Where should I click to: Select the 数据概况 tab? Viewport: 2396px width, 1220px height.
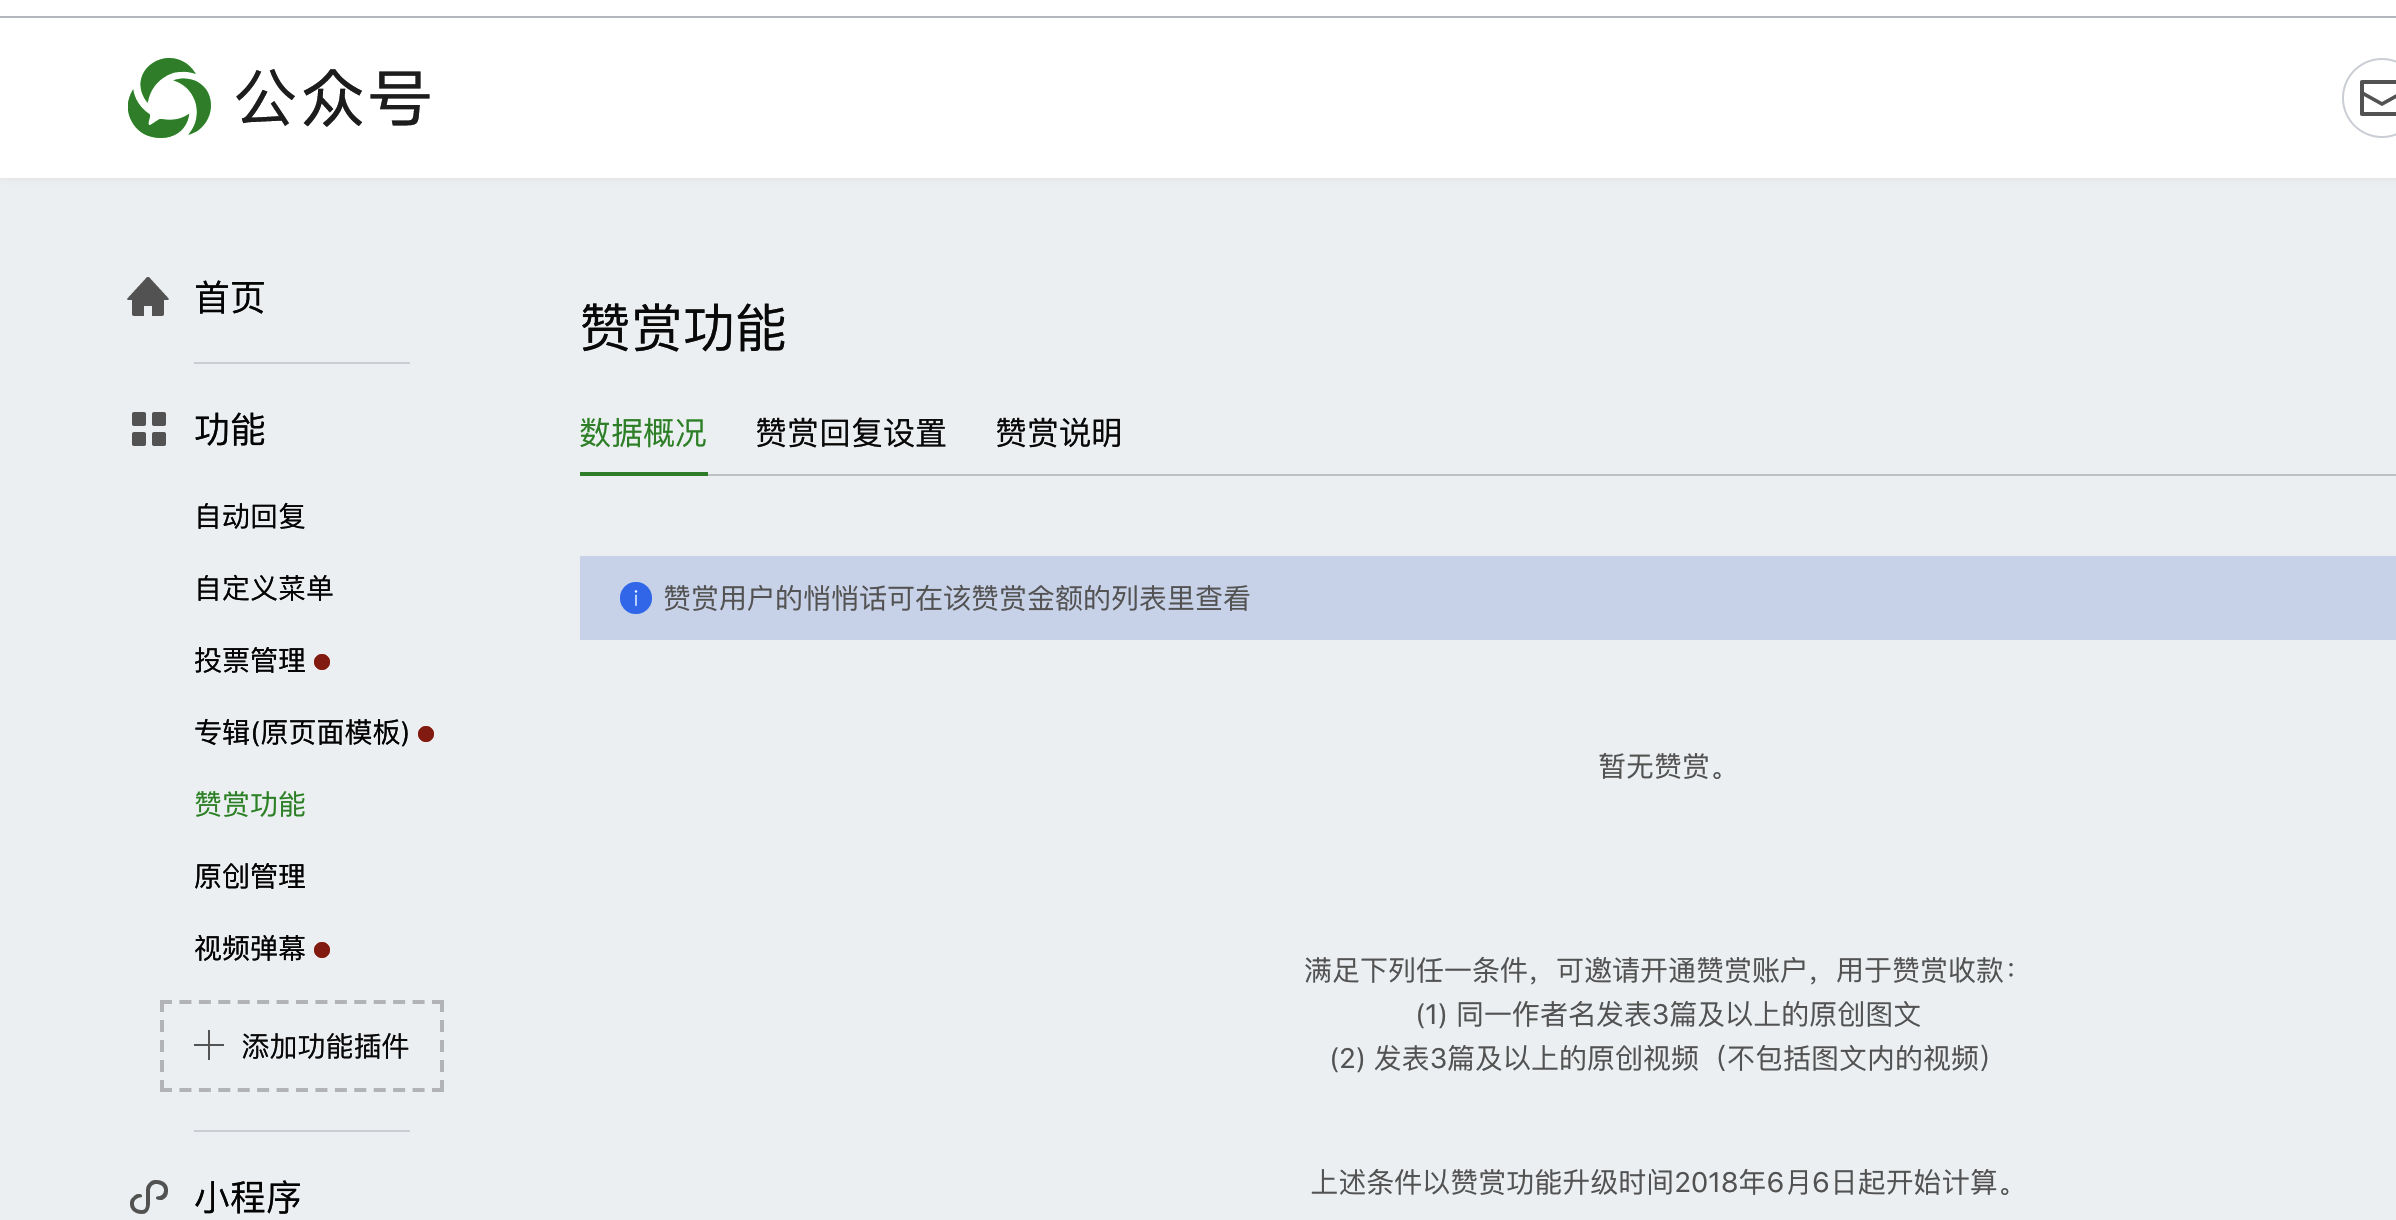pos(643,433)
